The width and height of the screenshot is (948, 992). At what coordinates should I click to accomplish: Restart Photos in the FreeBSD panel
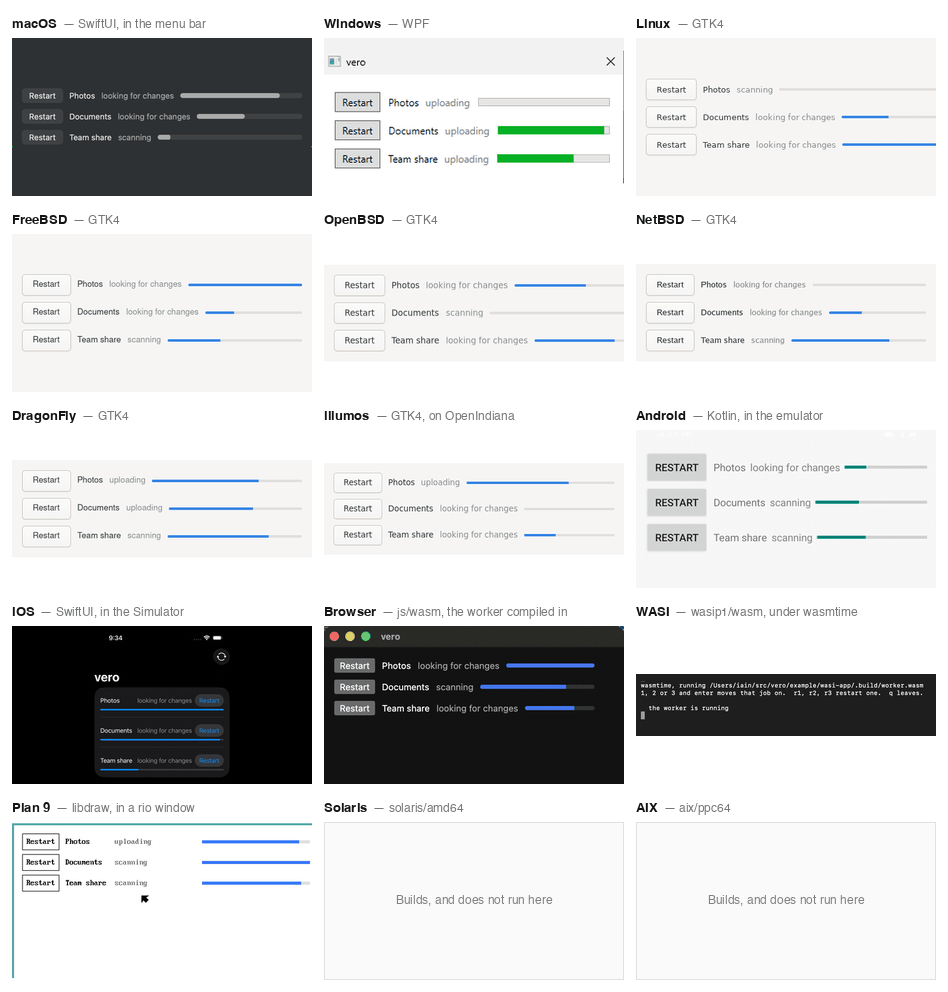point(46,284)
